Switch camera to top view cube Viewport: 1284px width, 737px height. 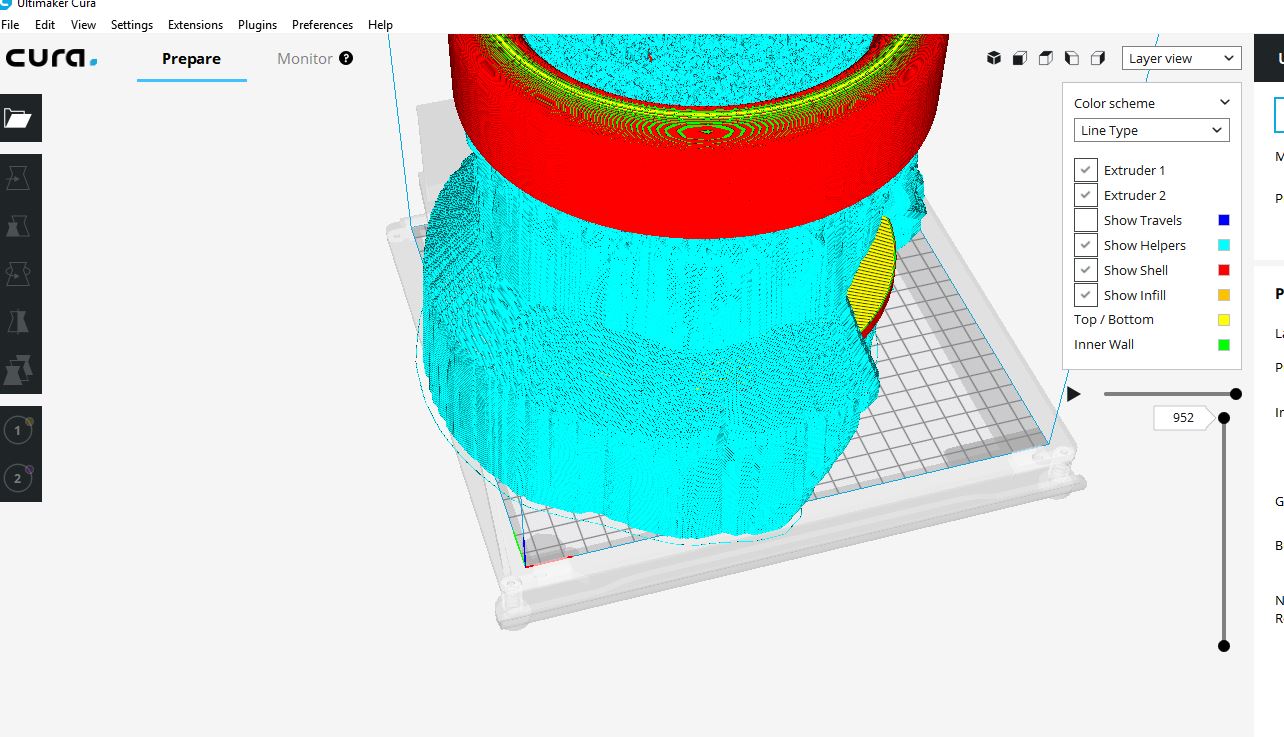1046,58
